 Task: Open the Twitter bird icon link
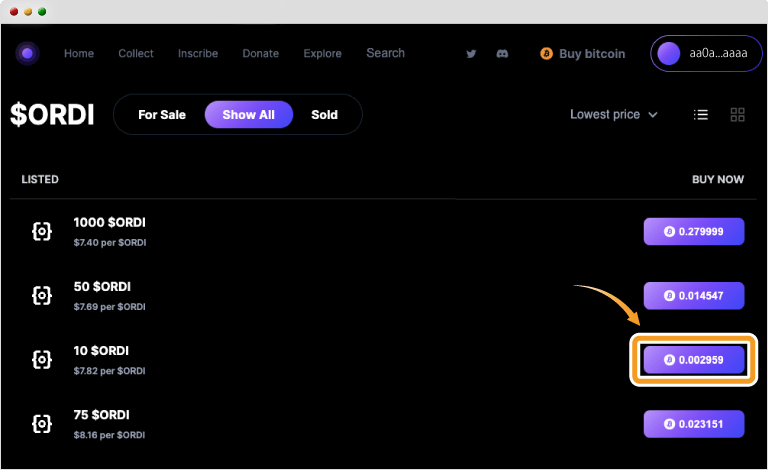(x=471, y=54)
